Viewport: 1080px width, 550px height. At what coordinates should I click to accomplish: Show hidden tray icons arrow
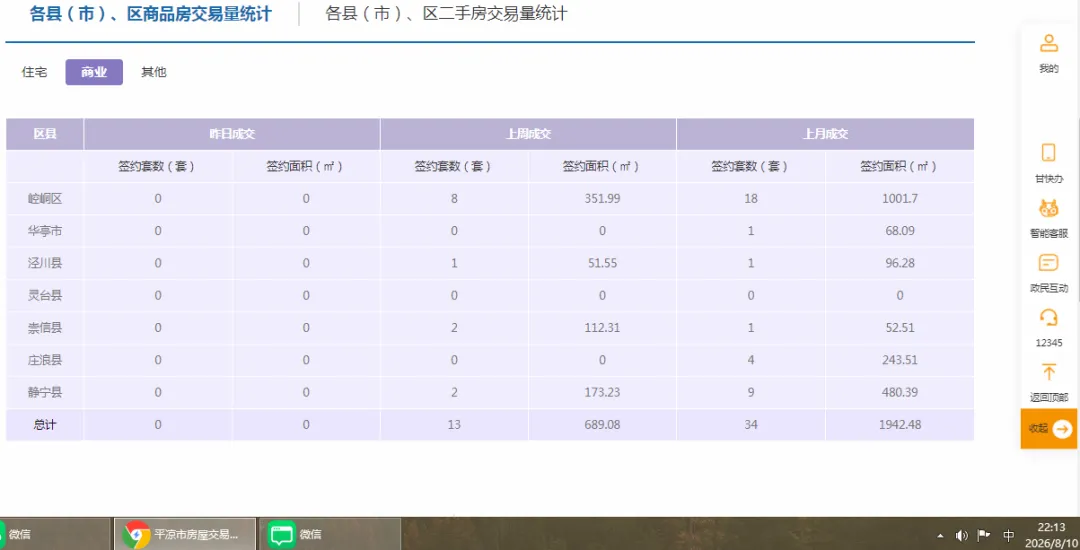point(941,535)
